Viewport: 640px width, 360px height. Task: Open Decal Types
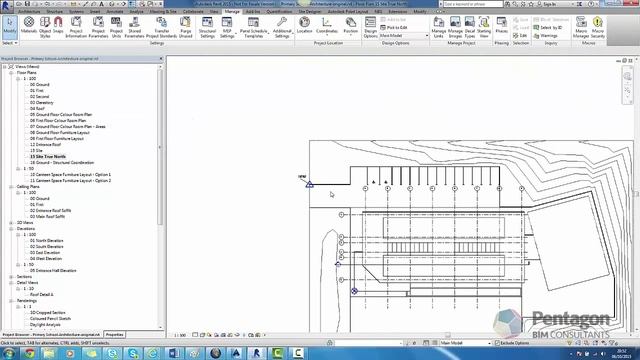[x=470, y=27]
